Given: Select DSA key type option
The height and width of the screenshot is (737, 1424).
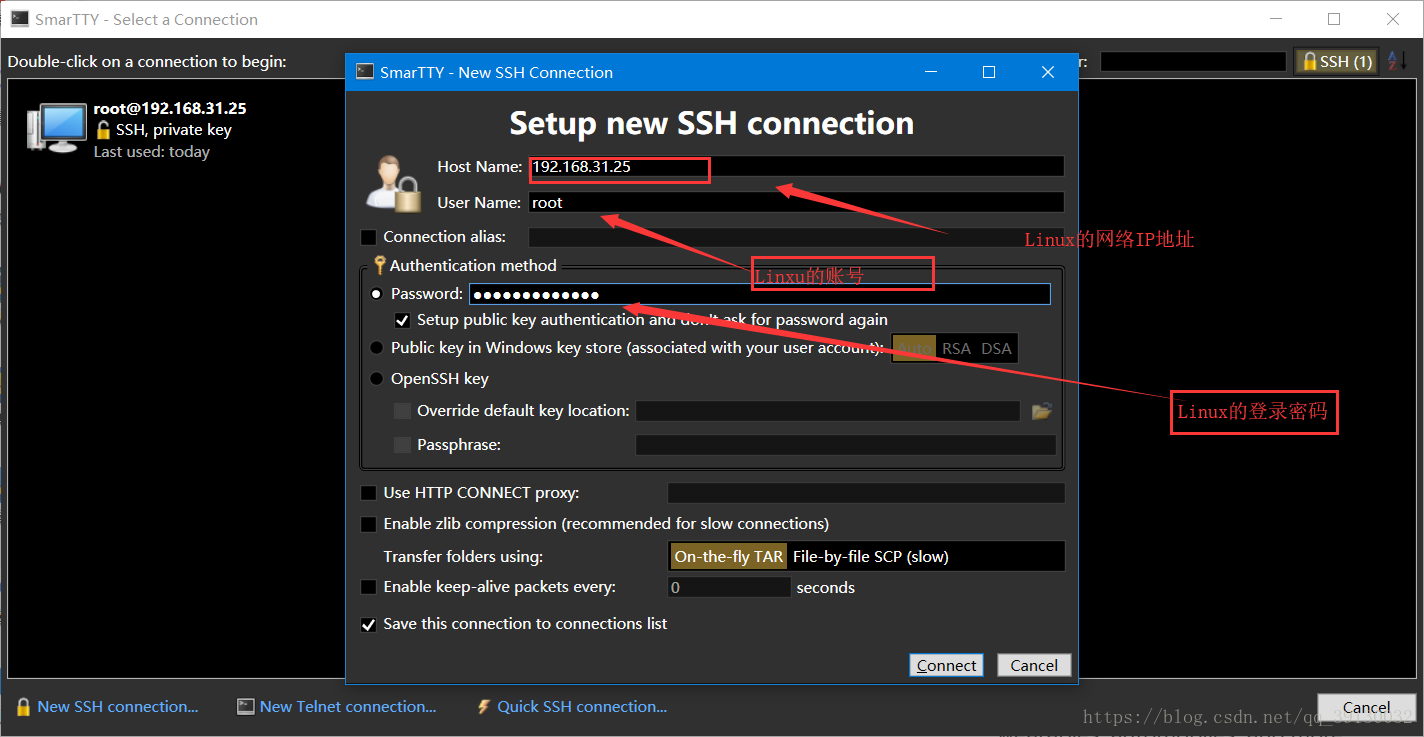Looking at the screenshot, I should pos(996,348).
